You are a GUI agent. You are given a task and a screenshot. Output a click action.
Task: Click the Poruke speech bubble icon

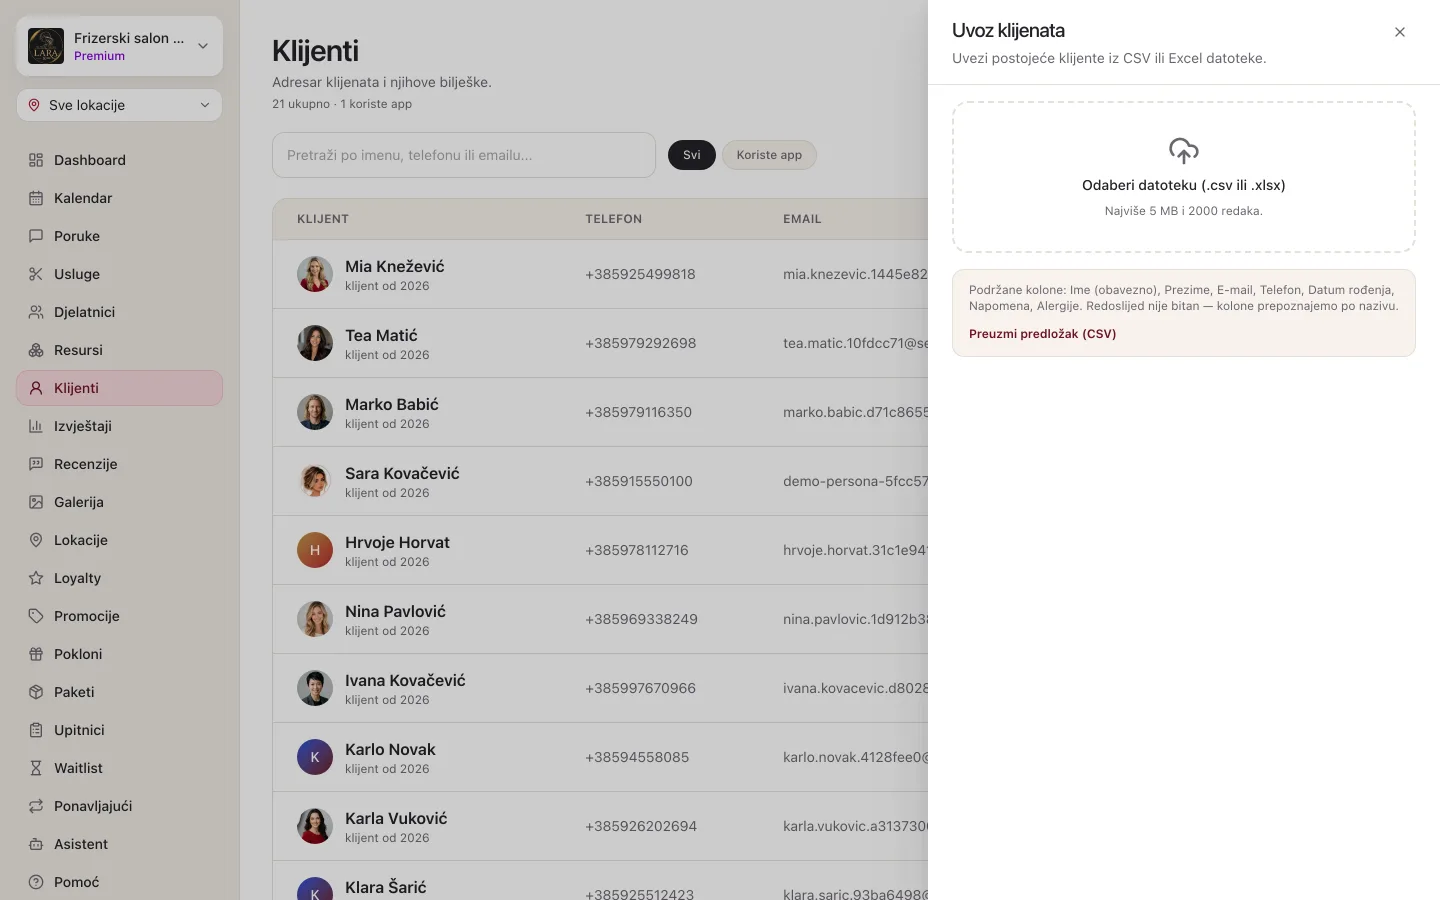[x=36, y=236]
